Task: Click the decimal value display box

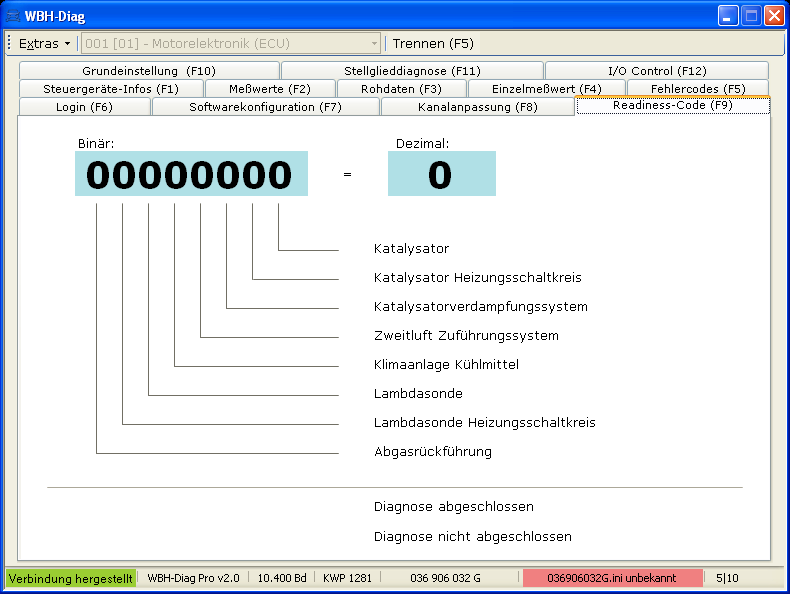Action: tap(441, 174)
